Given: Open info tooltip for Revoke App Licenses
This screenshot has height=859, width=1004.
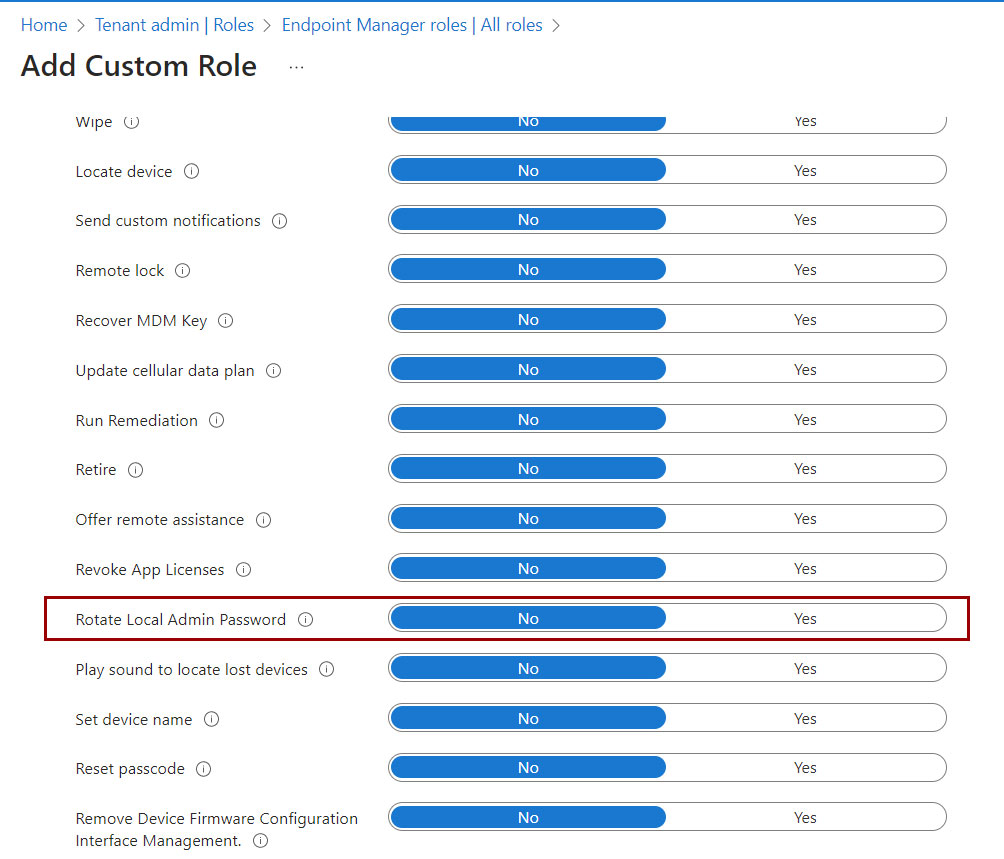Looking at the screenshot, I should [243, 570].
